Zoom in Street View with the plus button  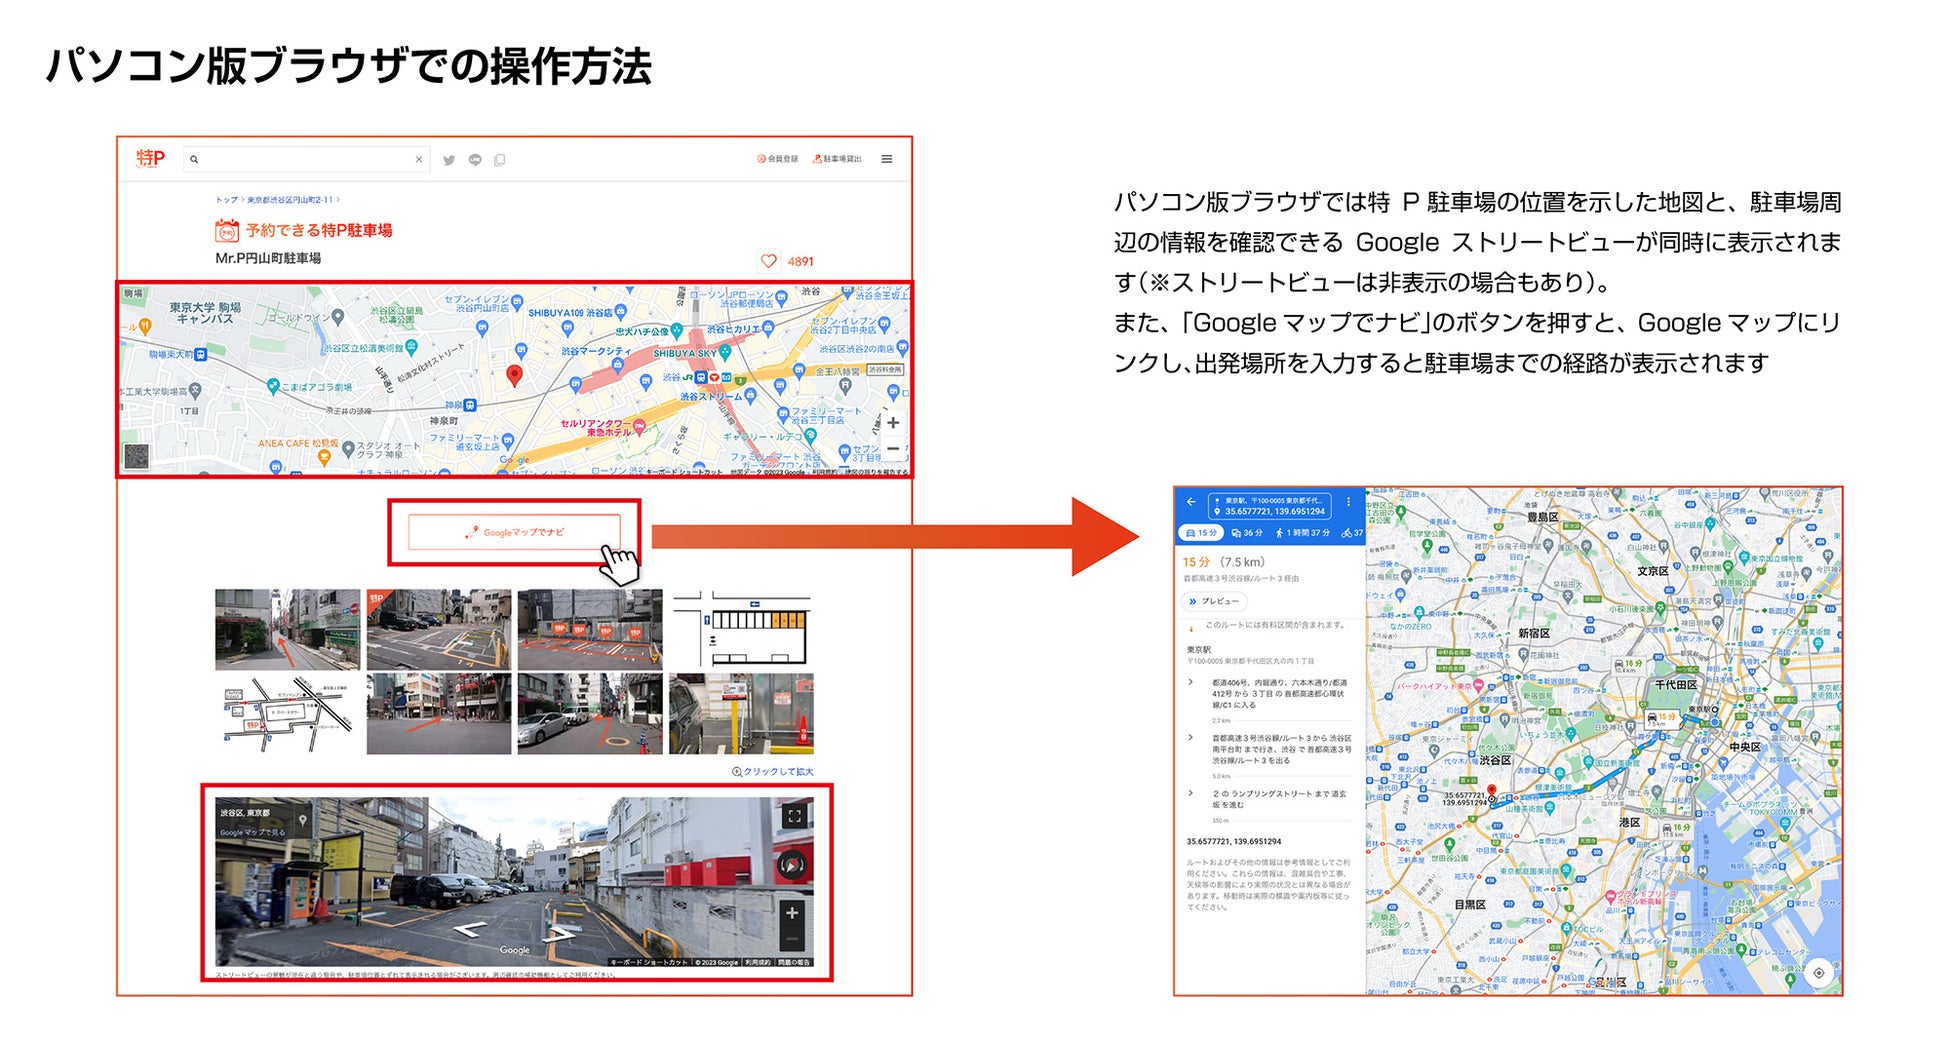792,913
